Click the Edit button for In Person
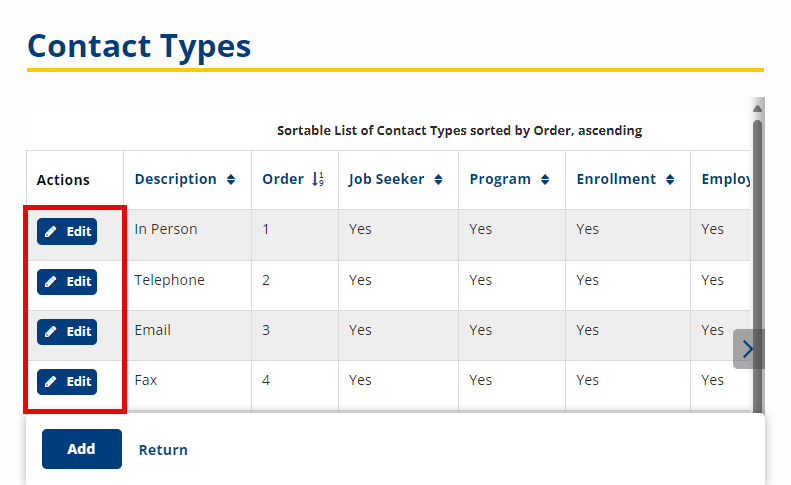The width and height of the screenshot is (791, 485). pyautogui.click(x=67, y=232)
